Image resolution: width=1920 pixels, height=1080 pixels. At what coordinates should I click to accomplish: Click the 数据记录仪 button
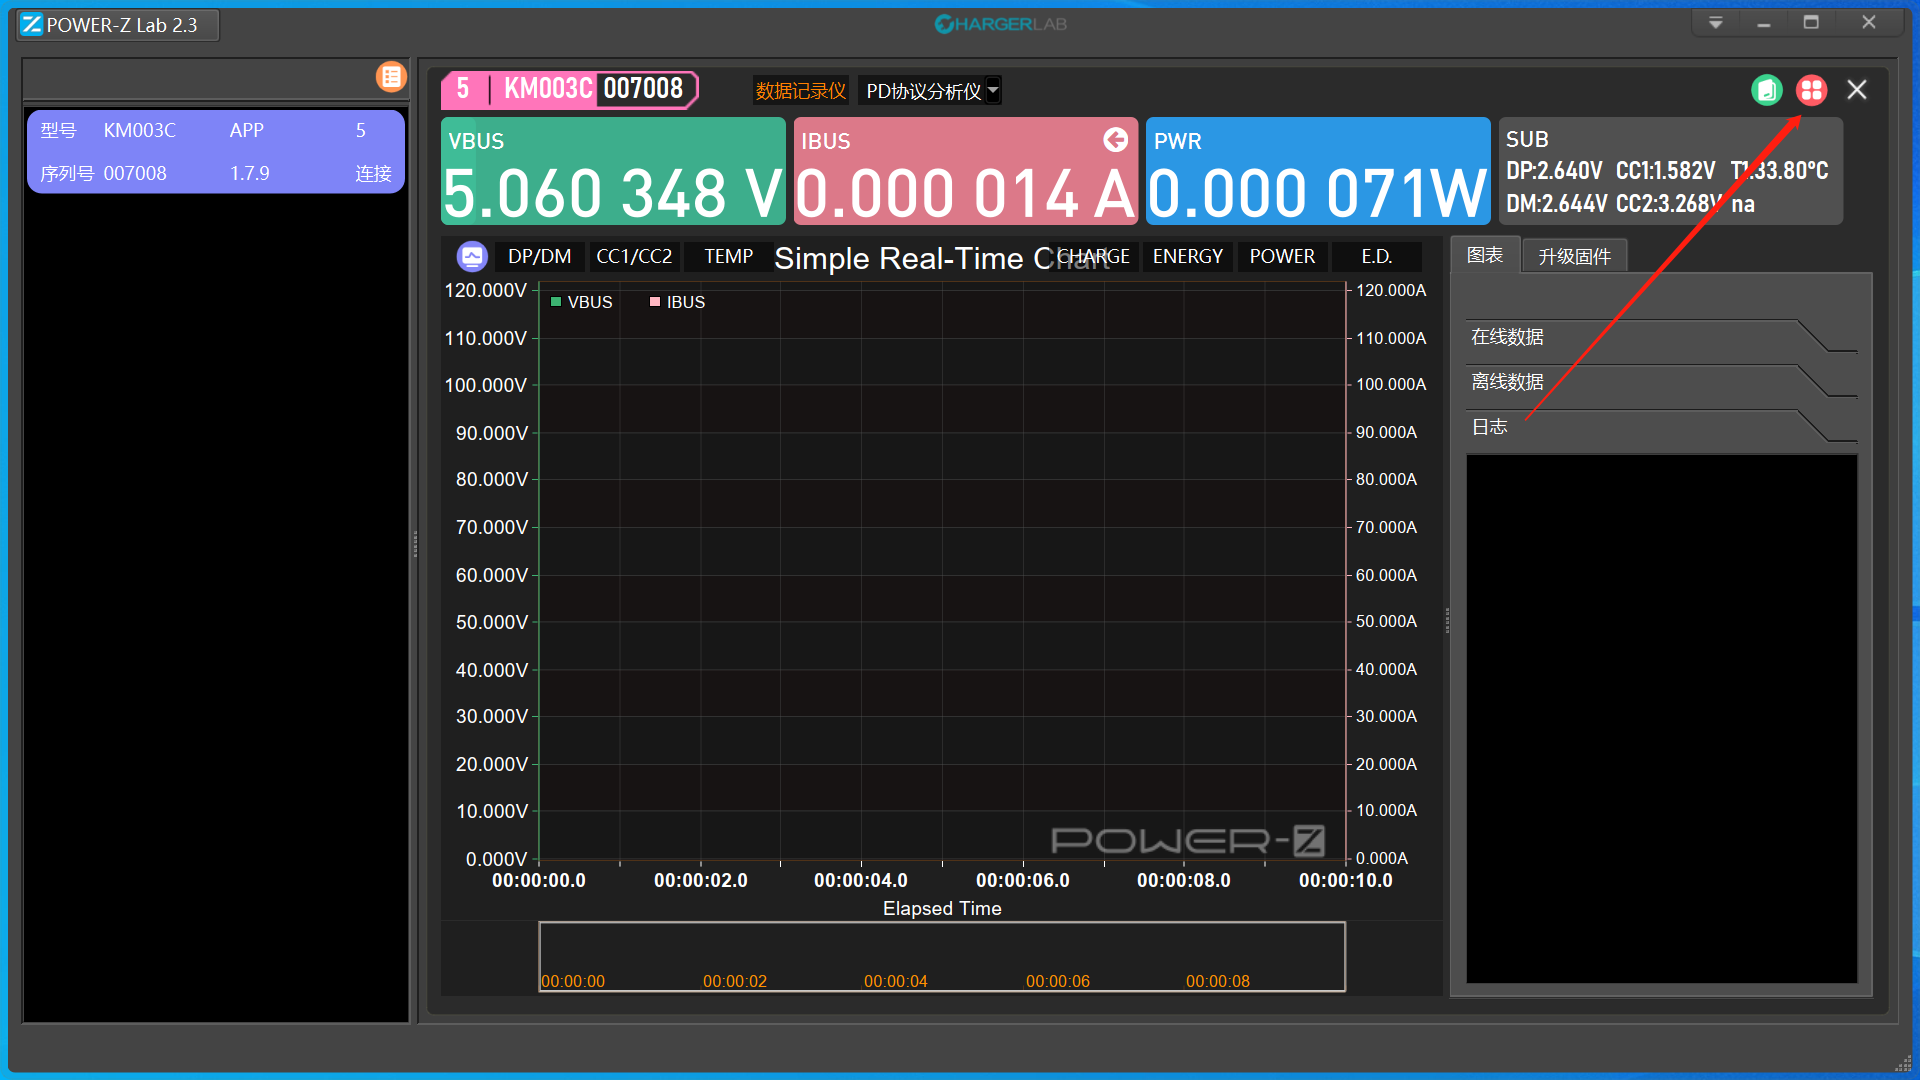point(800,91)
